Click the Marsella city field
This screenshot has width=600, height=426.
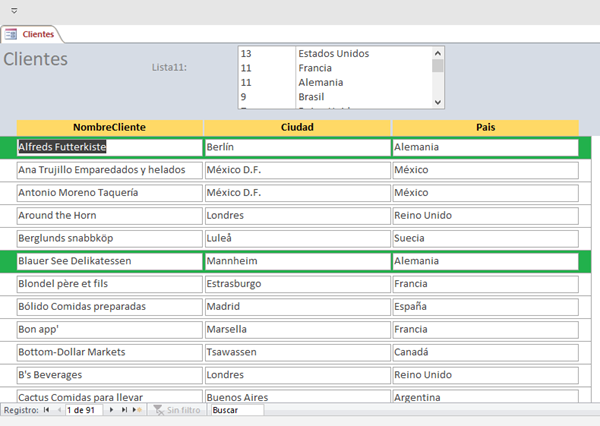coord(297,330)
